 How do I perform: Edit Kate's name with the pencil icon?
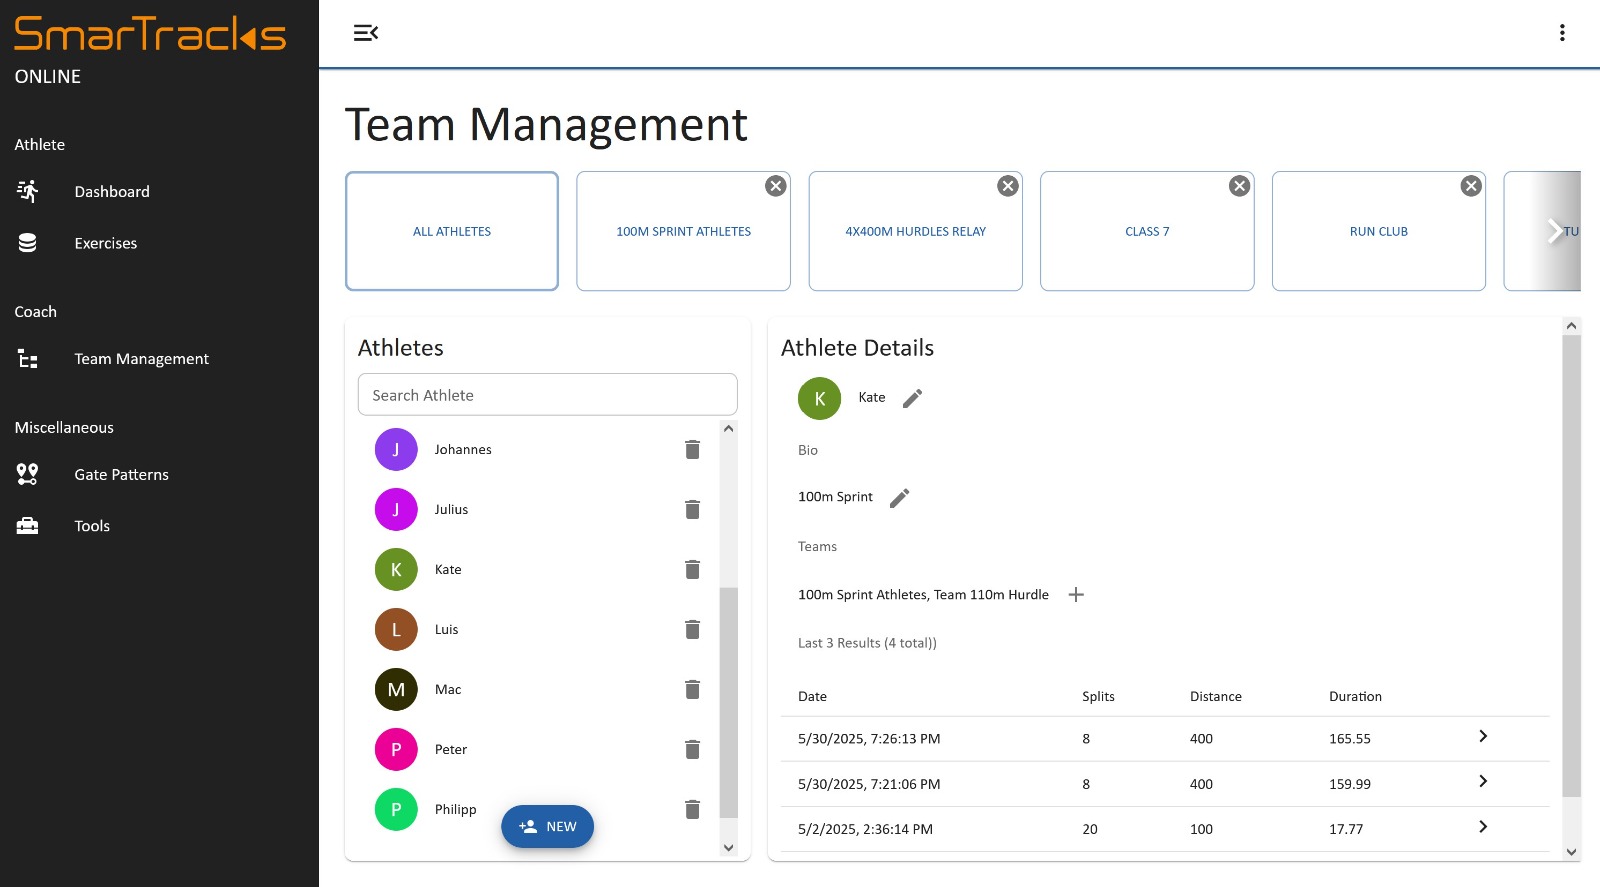pyautogui.click(x=912, y=398)
